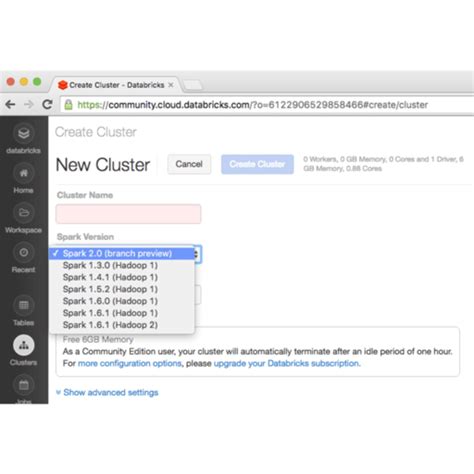
Task: Follow the more configuration options link
Action: click(130, 363)
